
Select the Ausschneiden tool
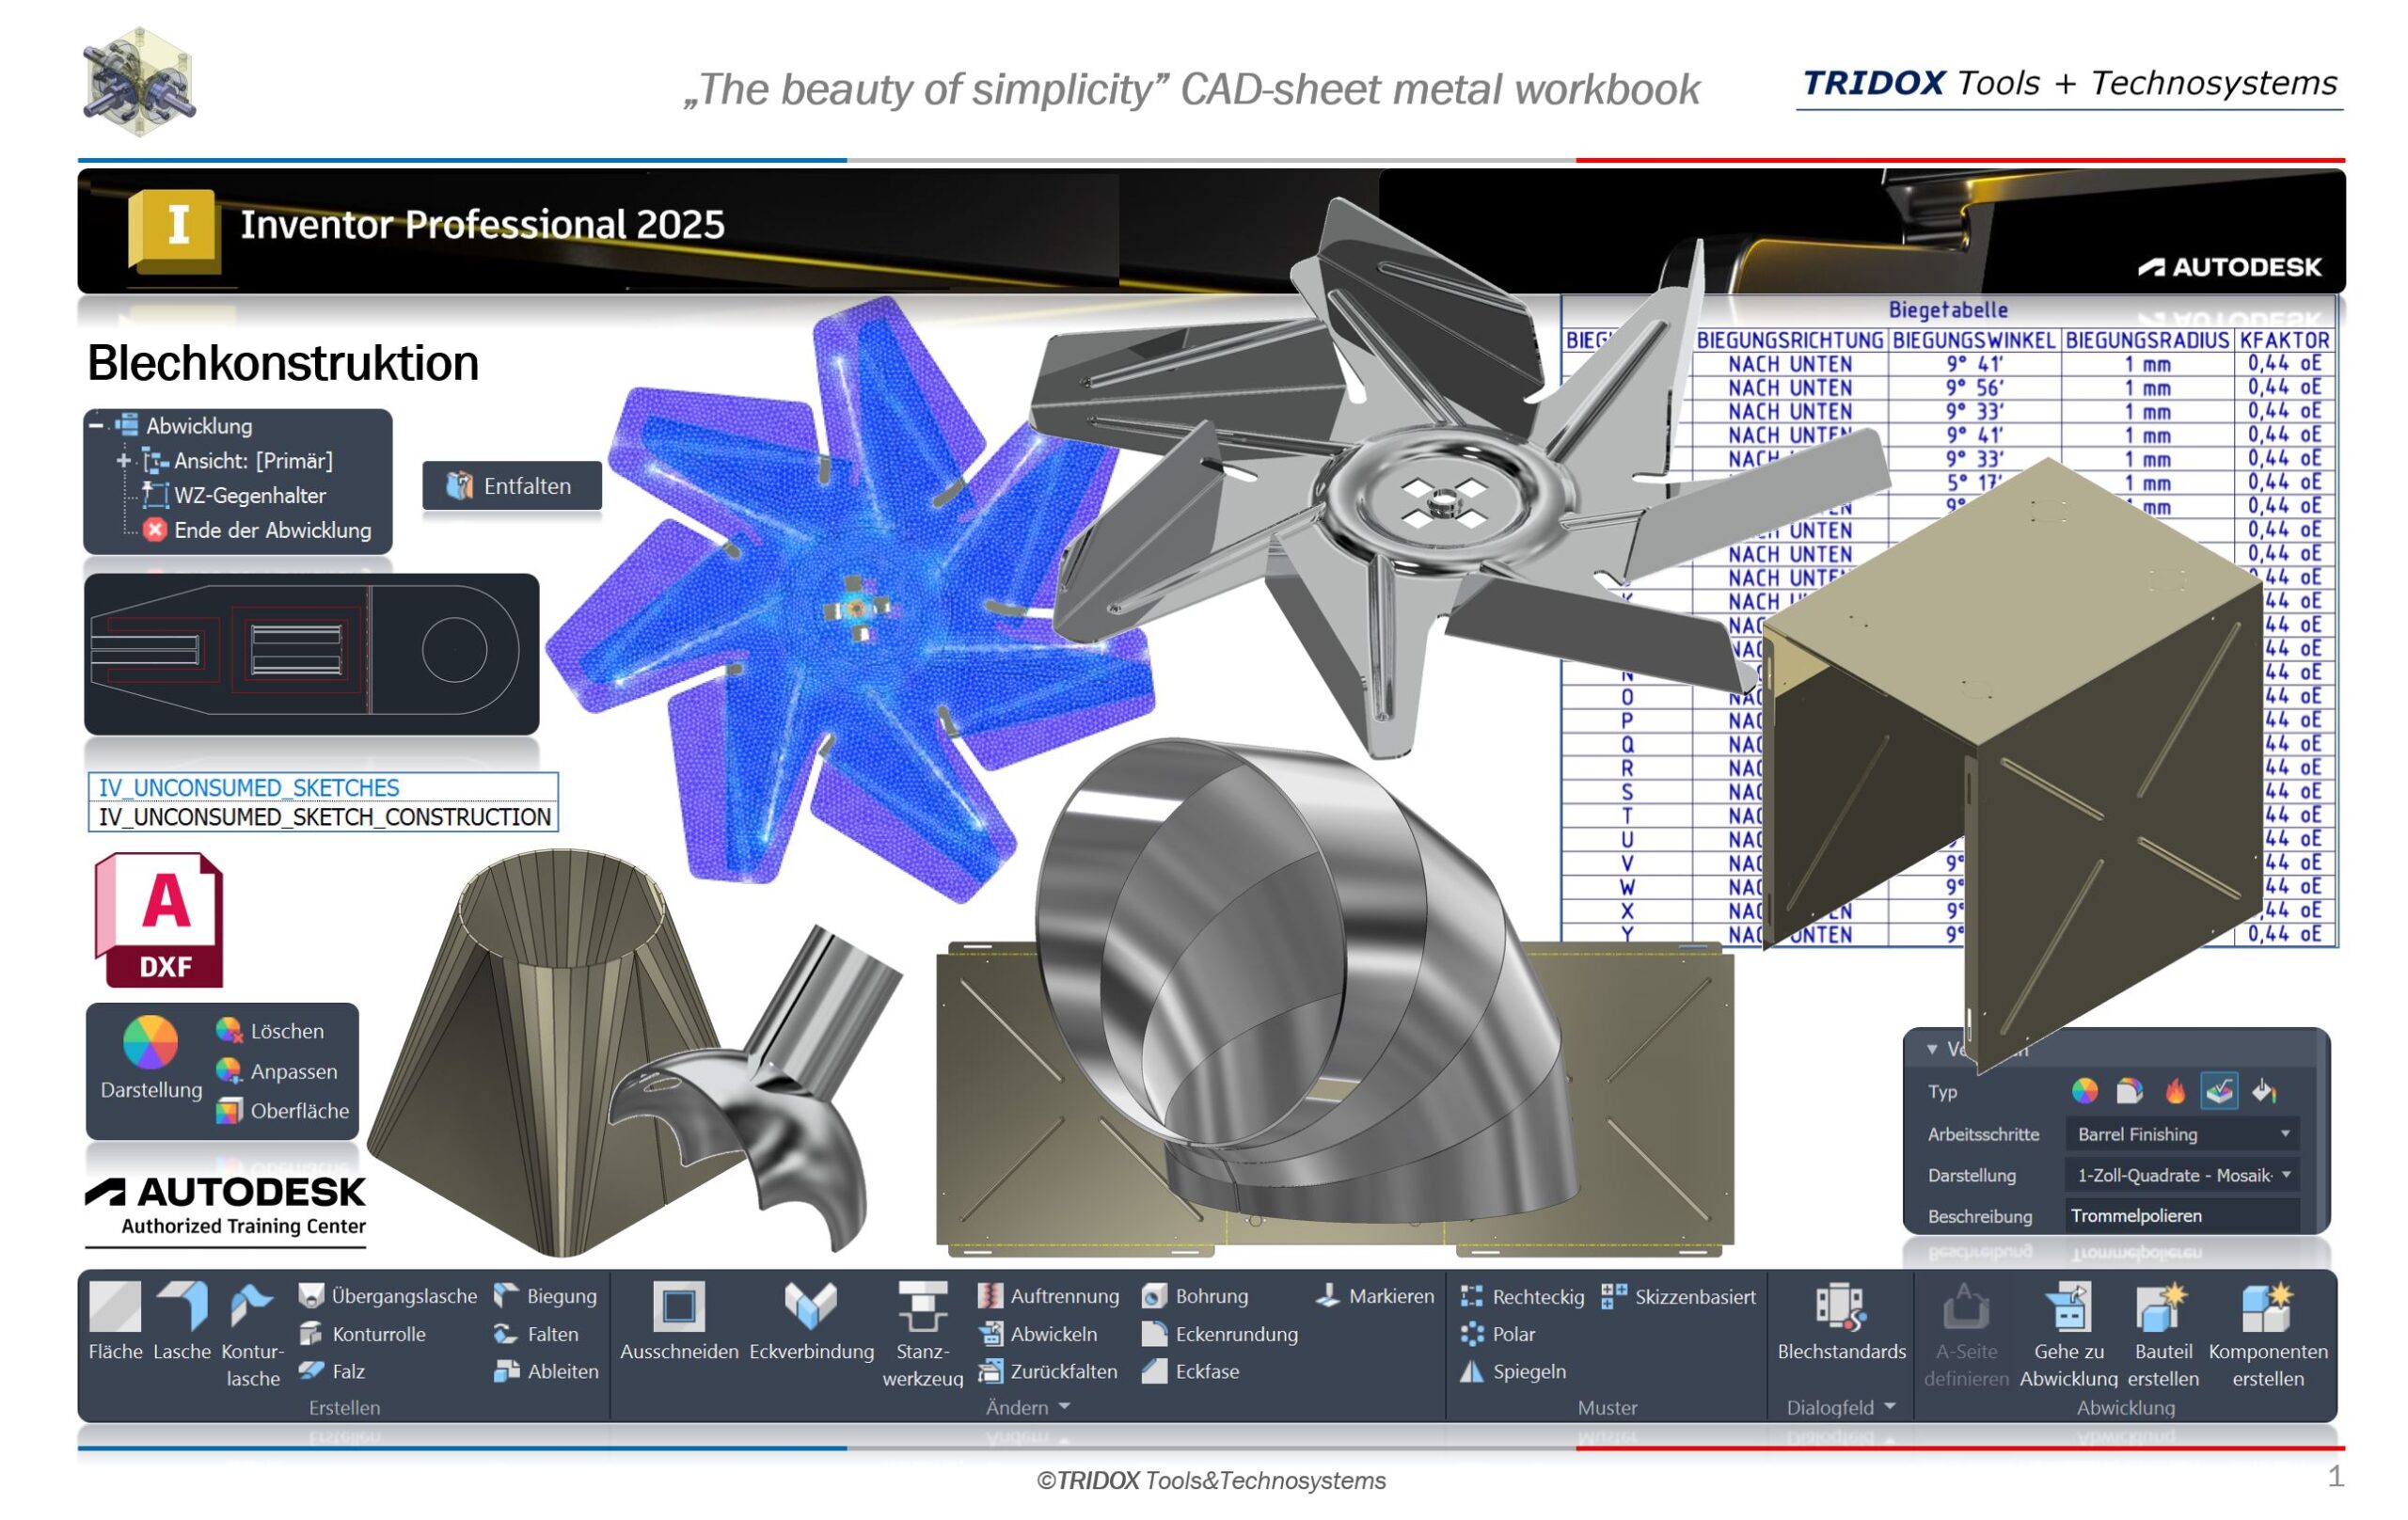(x=679, y=1320)
